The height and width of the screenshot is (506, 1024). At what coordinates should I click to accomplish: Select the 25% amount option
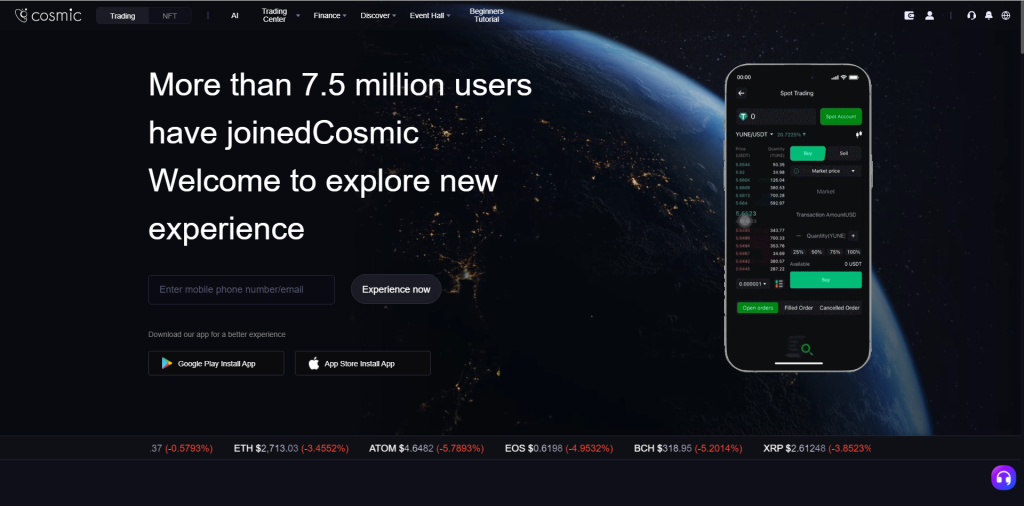tap(798, 252)
